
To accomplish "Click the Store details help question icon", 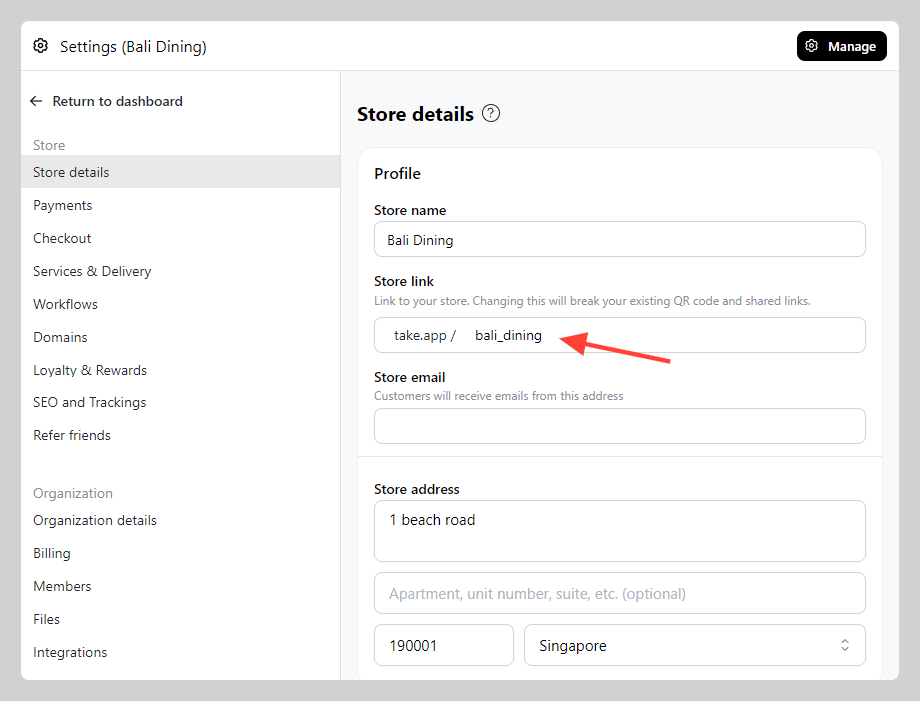I will (x=491, y=113).
